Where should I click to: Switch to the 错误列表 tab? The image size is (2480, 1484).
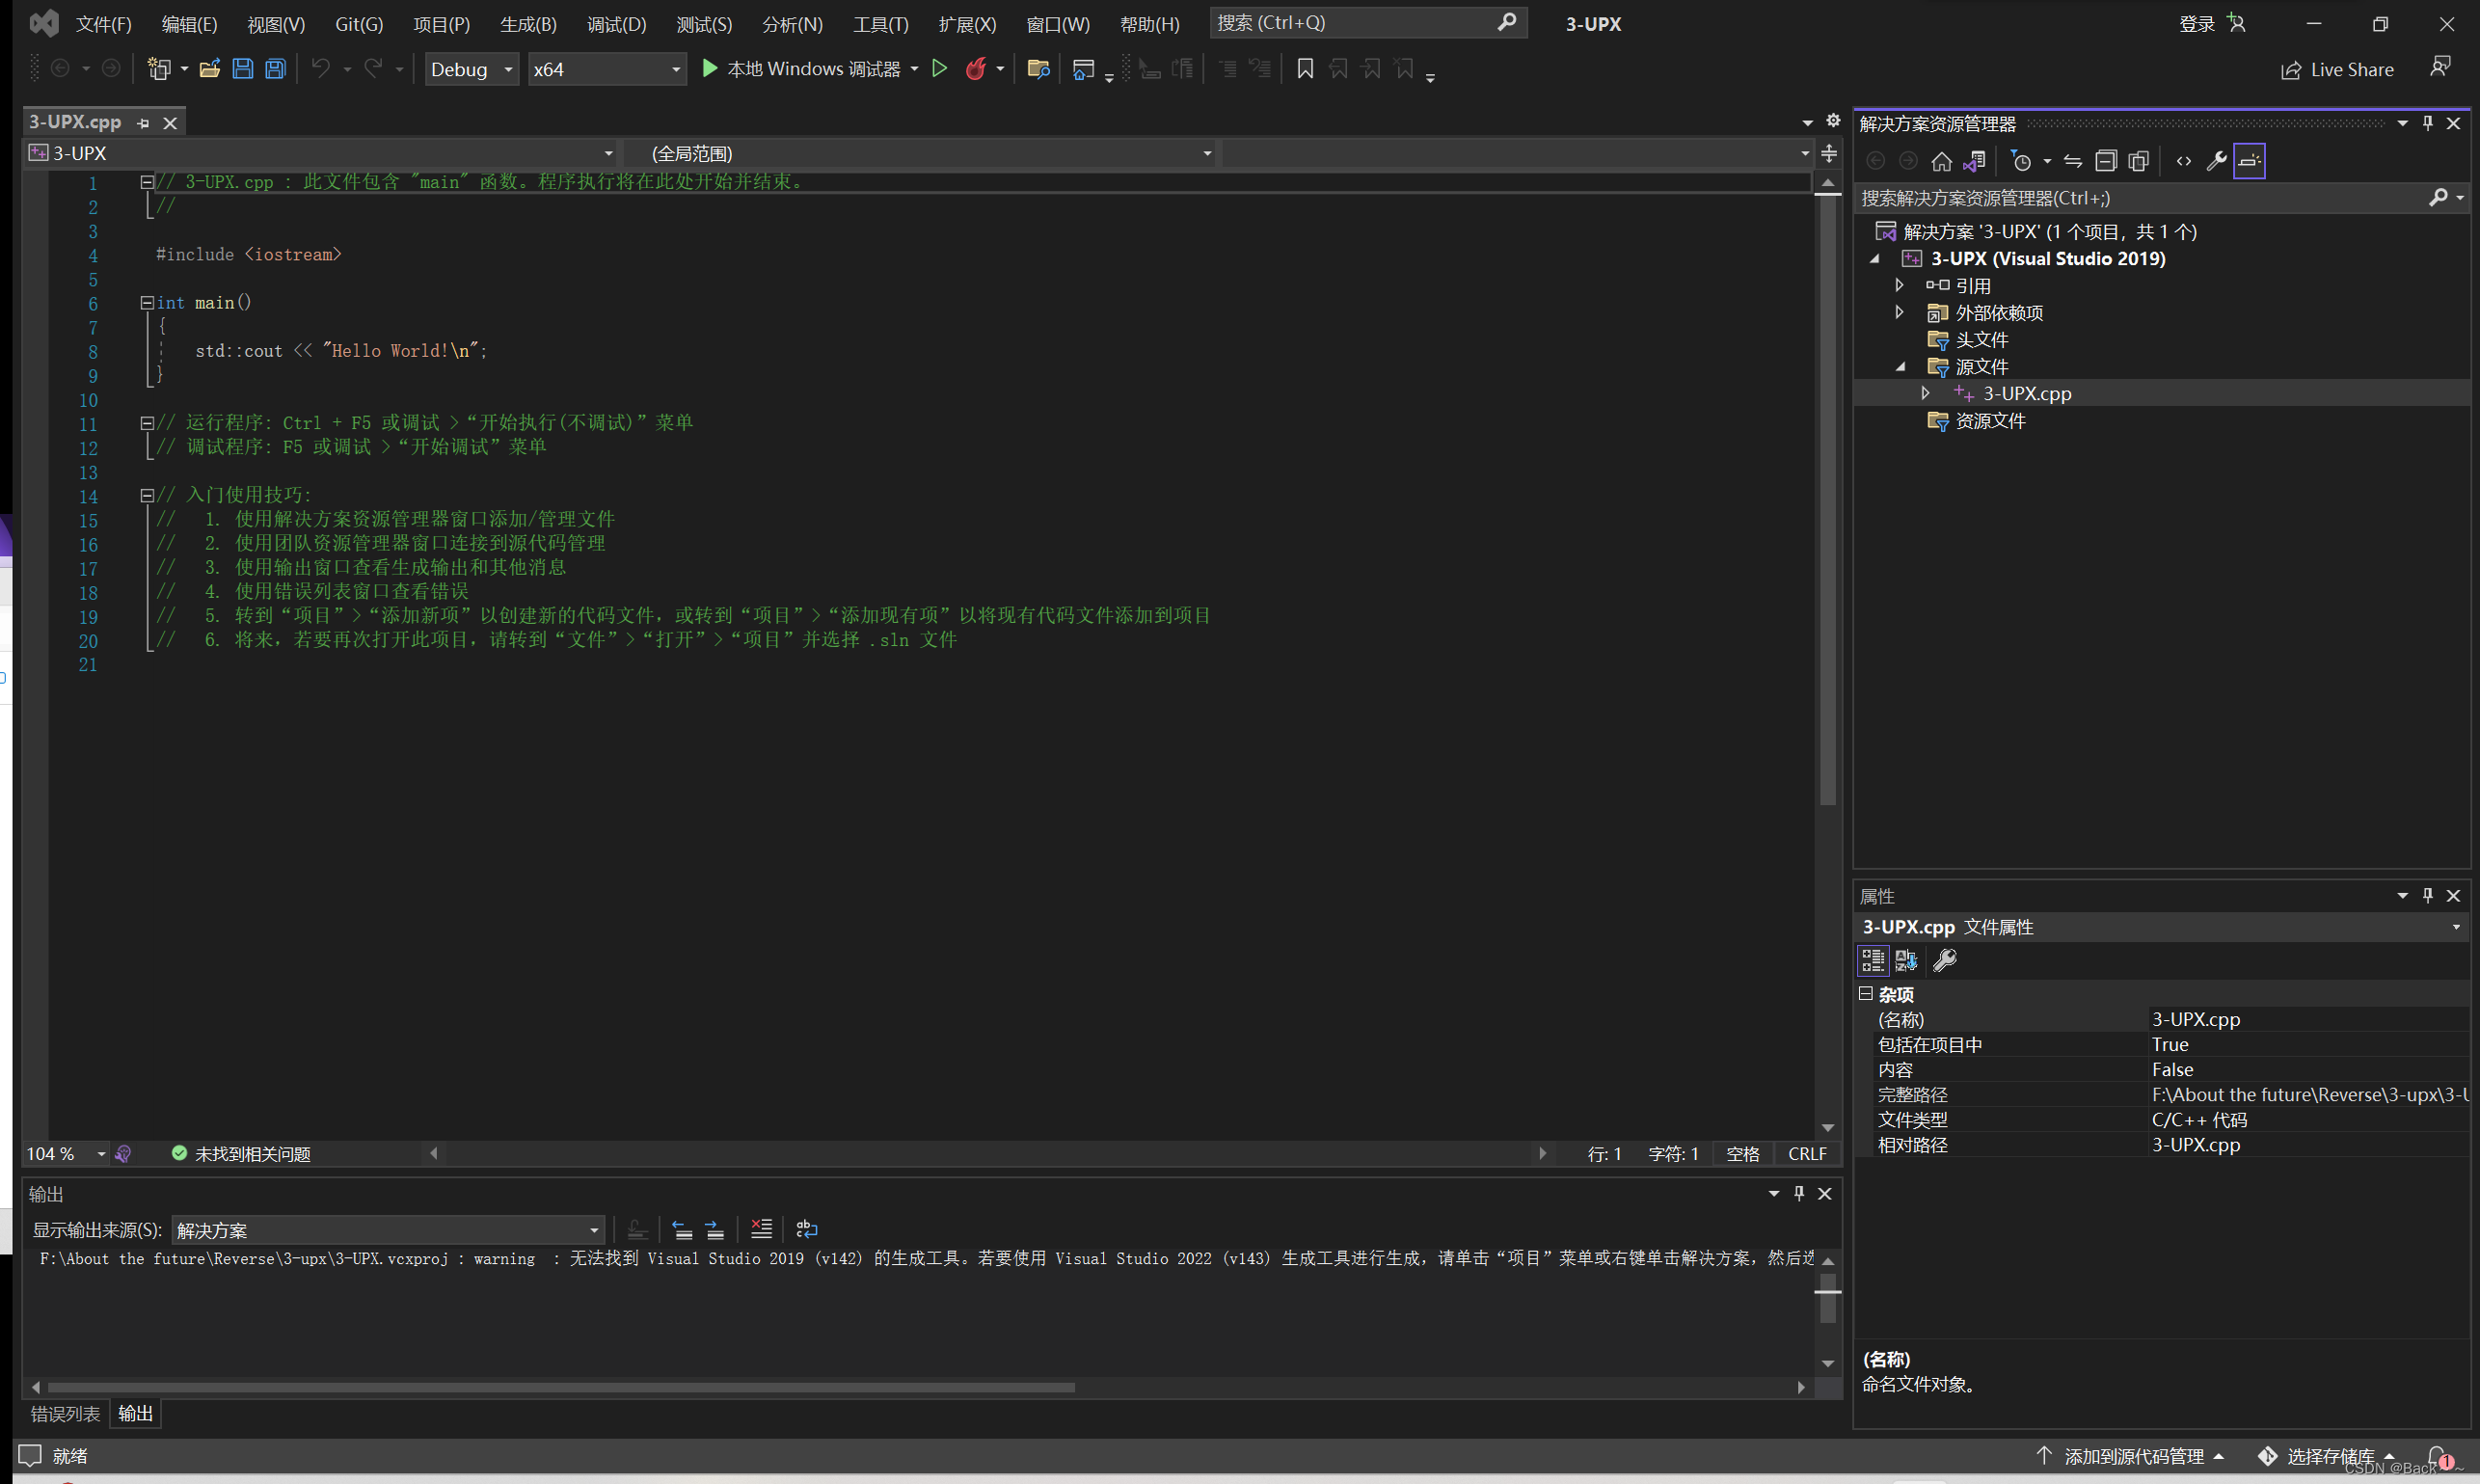(65, 1413)
